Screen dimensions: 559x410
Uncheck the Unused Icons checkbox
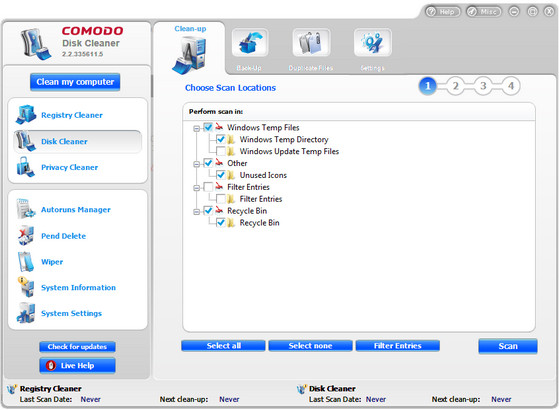pyautogui.click(x=221, y=175)
